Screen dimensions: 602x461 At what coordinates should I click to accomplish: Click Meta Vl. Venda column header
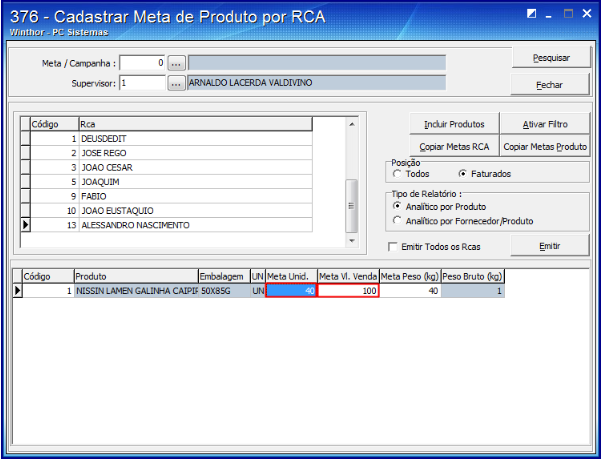tap(348, 276)
